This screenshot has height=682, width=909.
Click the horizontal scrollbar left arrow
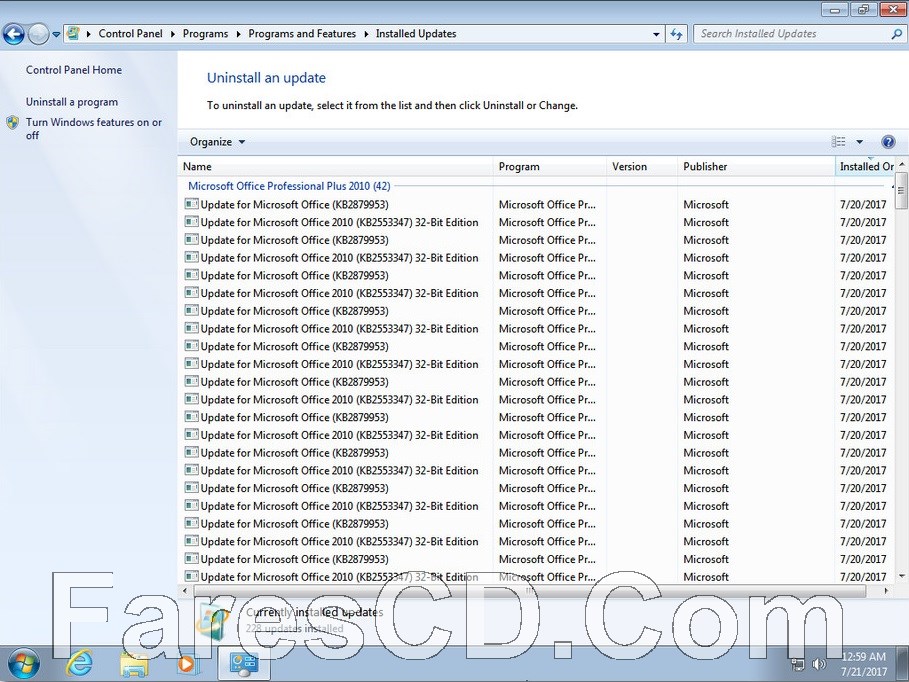(x=185, y=590)
